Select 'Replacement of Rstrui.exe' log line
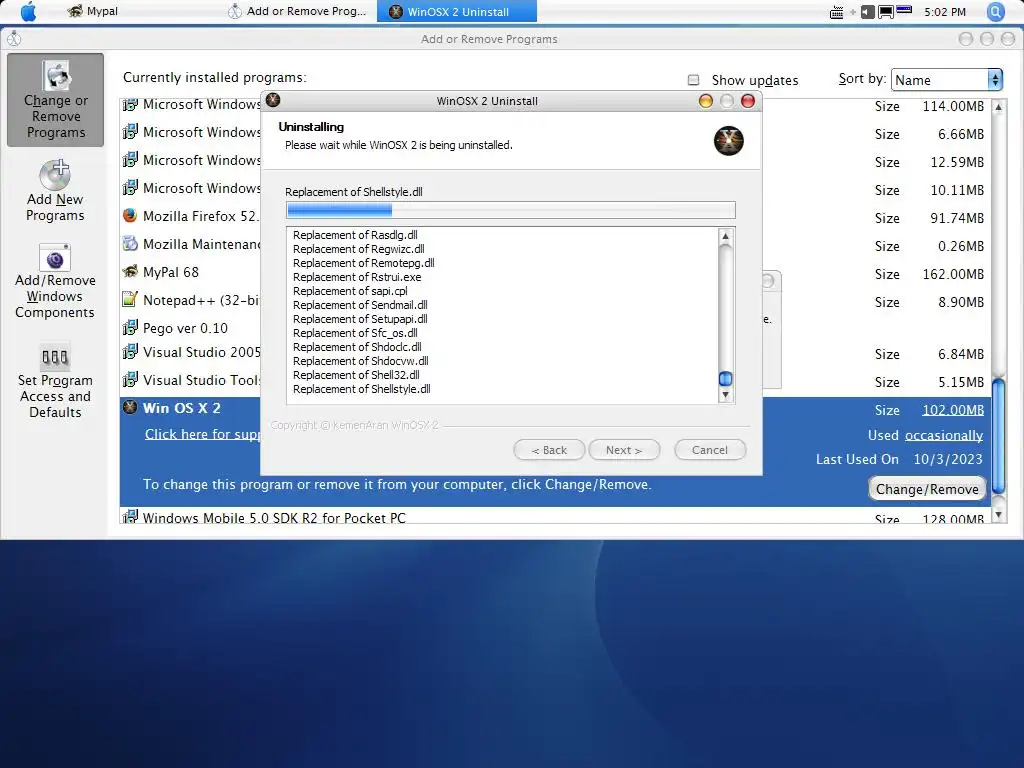 357,277
